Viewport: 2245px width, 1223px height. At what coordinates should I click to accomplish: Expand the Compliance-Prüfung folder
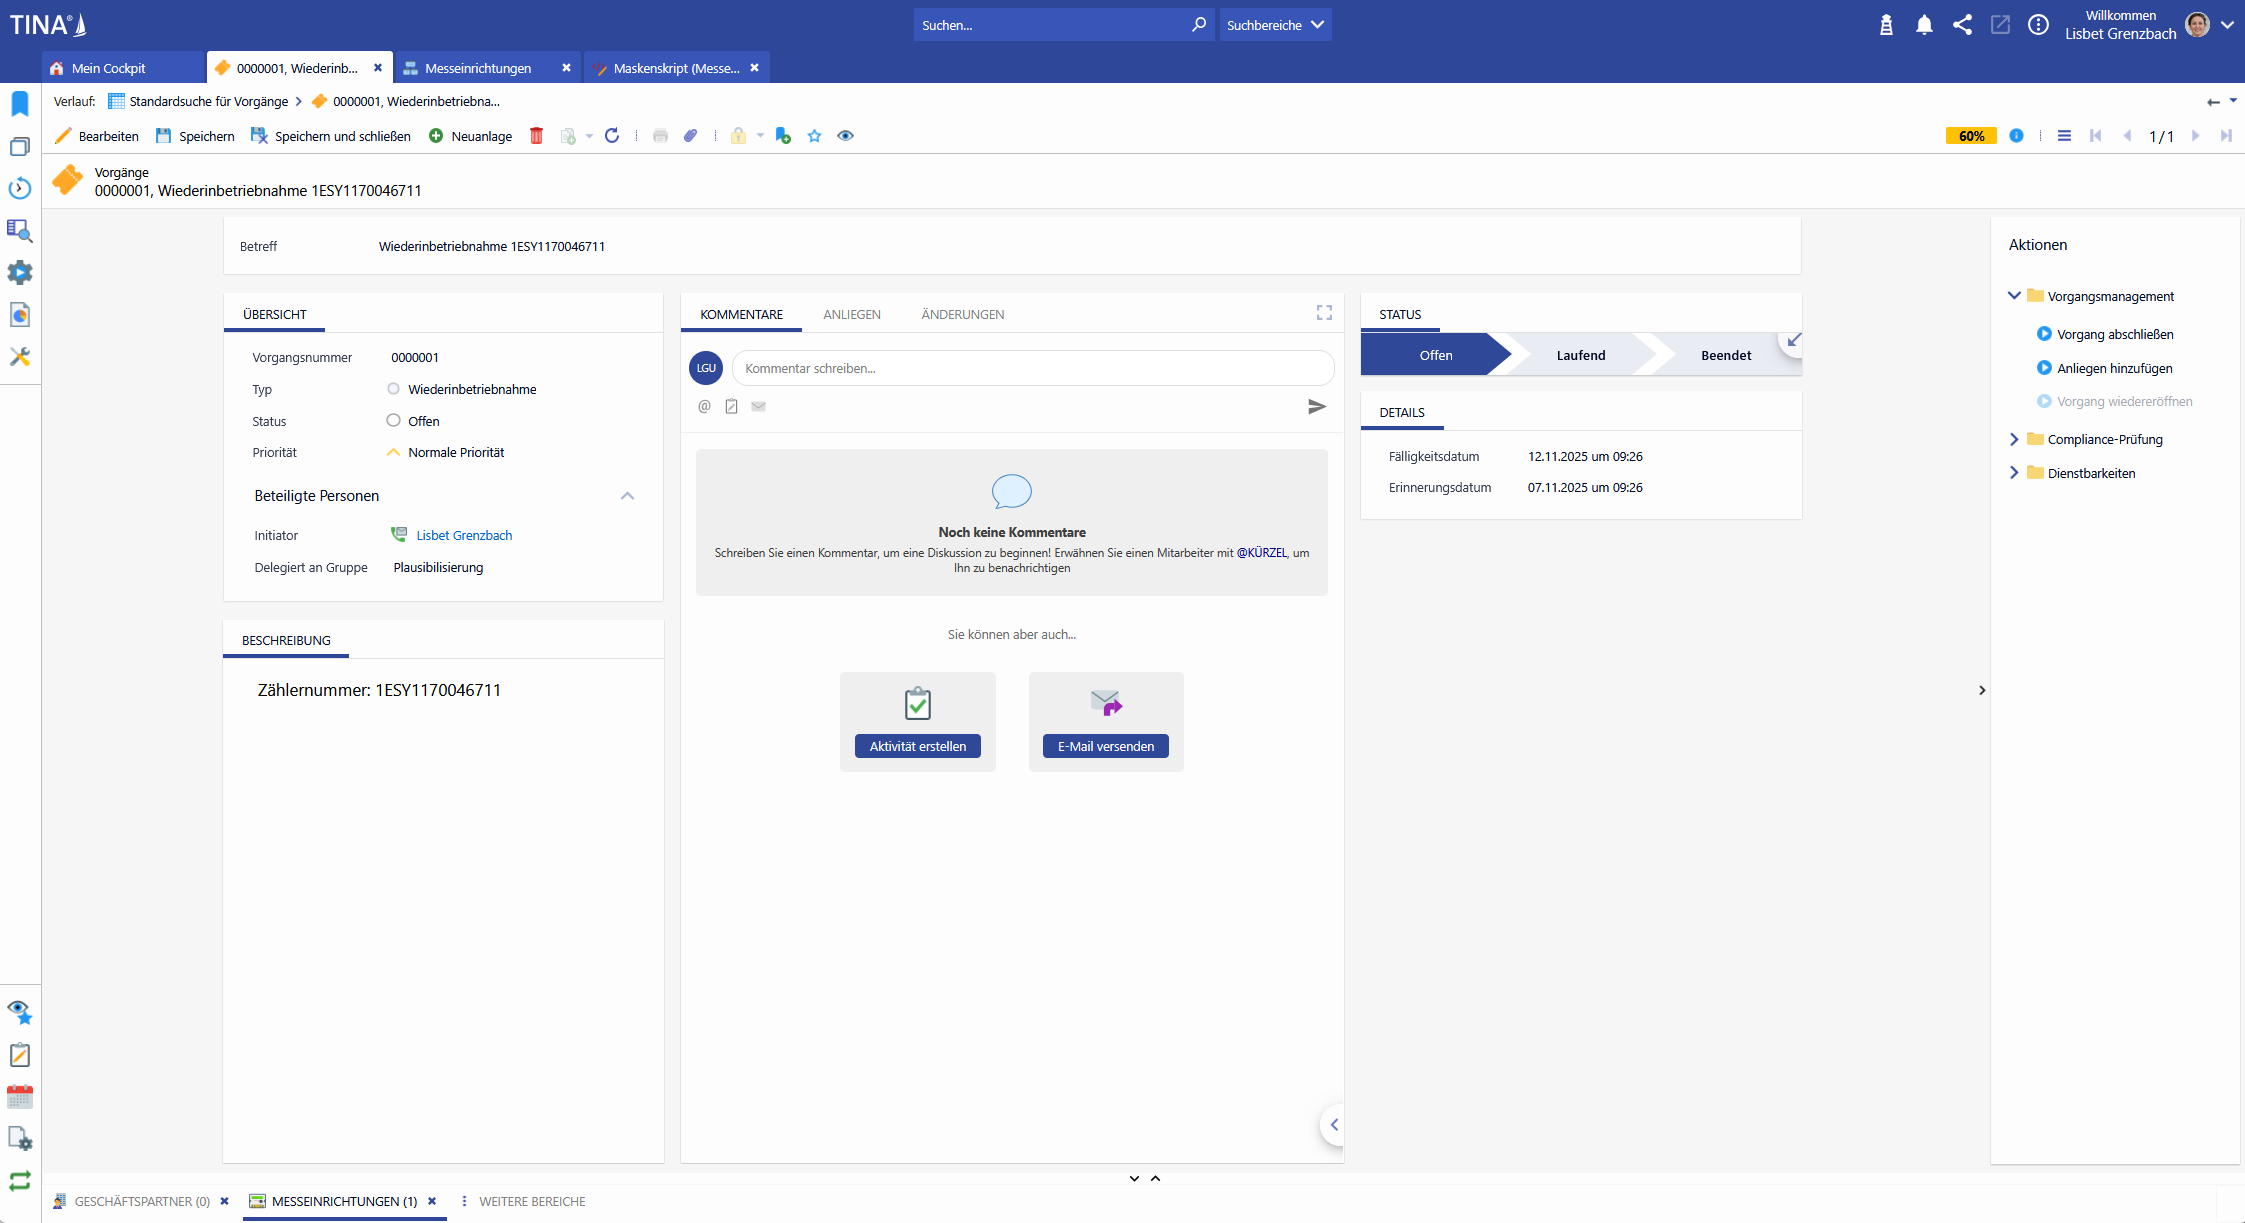[2014, 439]
